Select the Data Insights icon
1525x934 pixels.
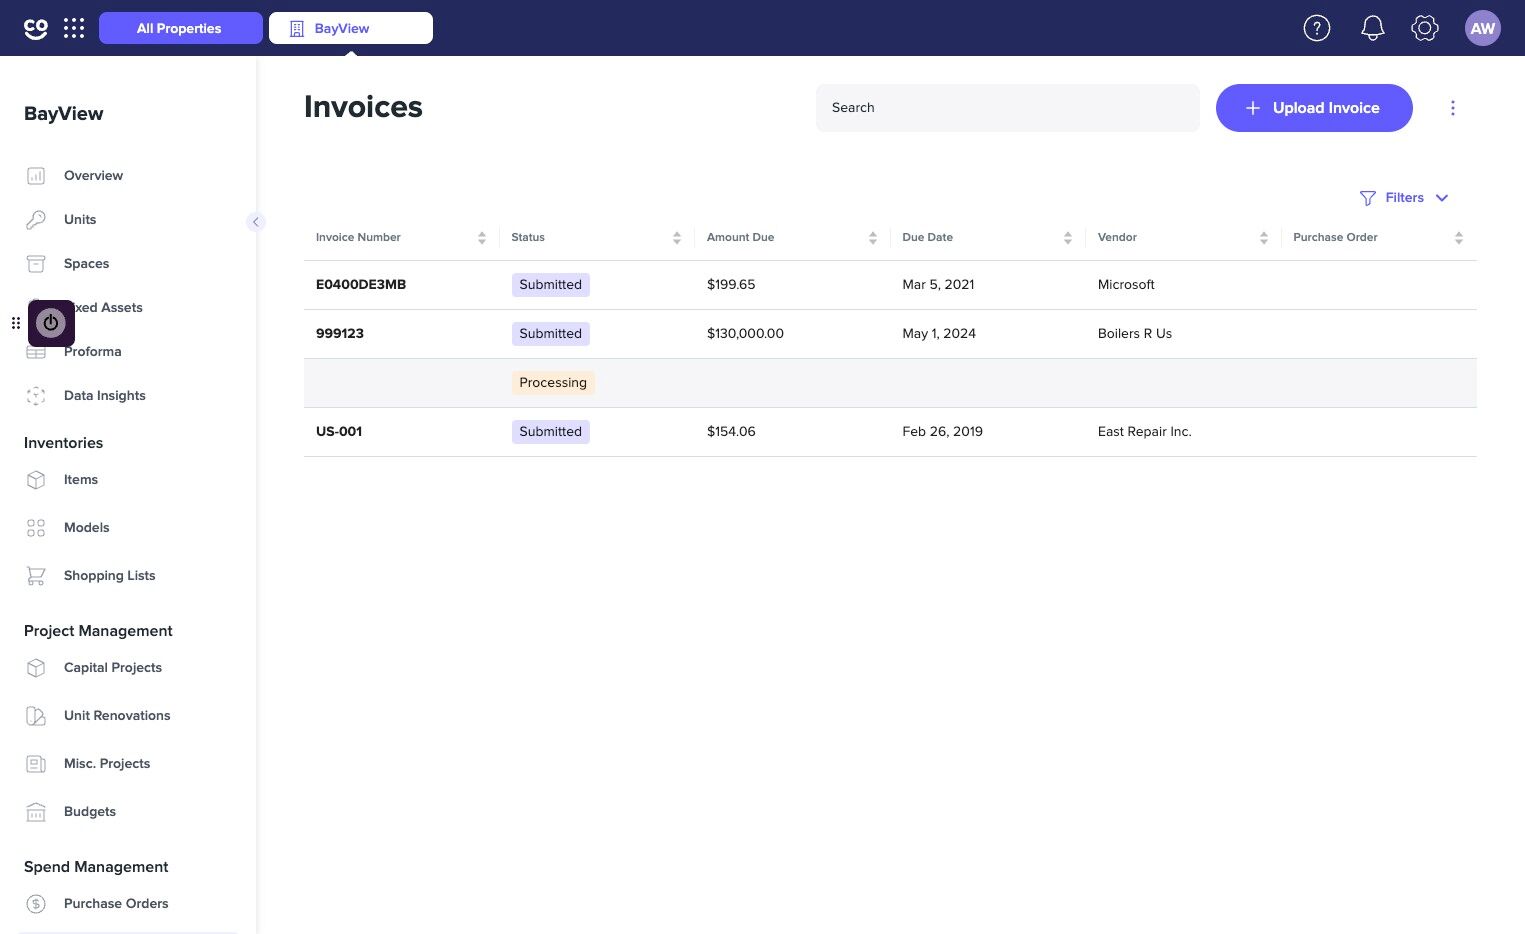pos(36,395)
